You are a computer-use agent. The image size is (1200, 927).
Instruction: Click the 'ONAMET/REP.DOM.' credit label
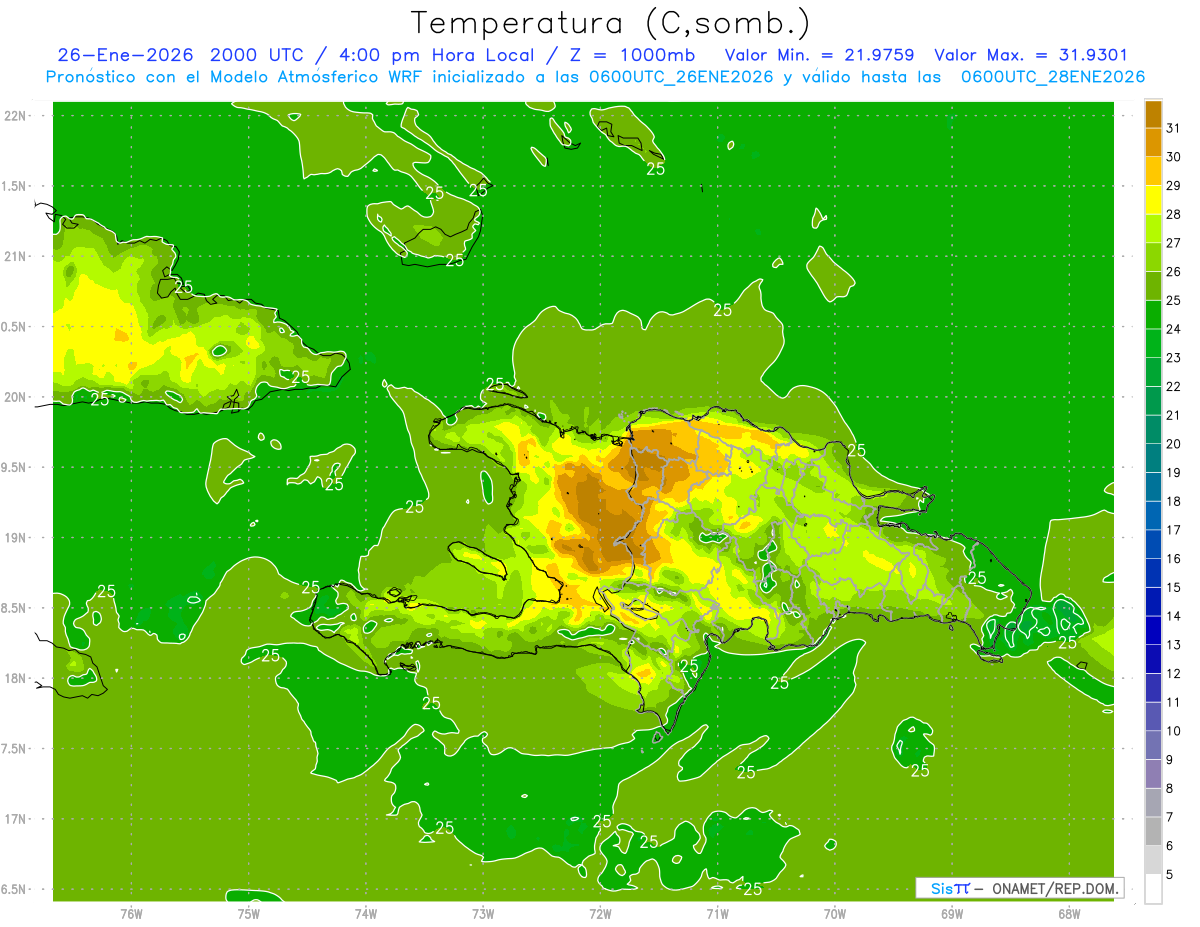1057,888
